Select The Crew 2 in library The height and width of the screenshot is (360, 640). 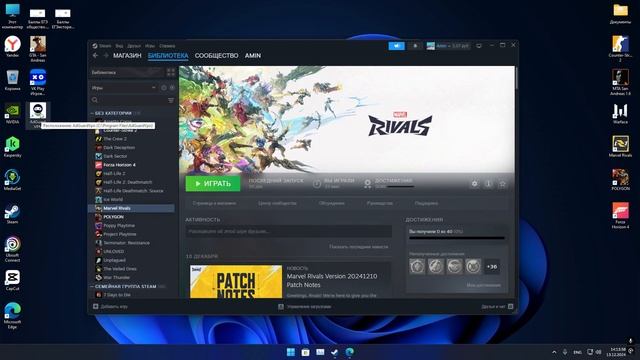coord(115,139)
